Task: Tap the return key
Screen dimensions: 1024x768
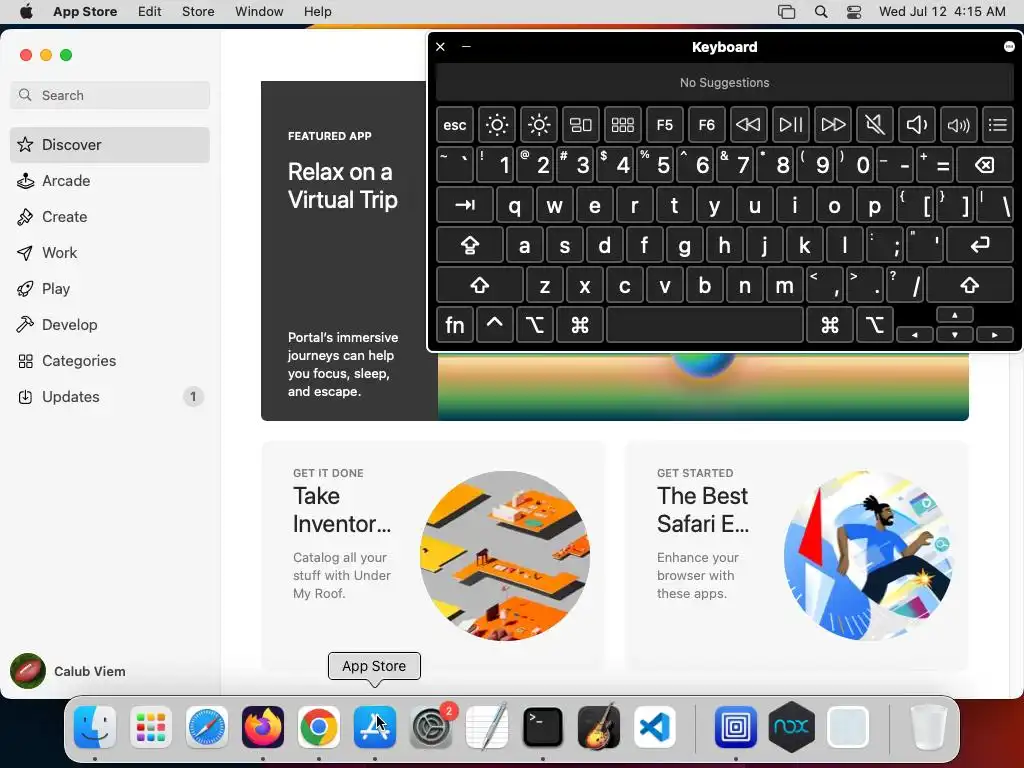Action: tap(980, 245)
